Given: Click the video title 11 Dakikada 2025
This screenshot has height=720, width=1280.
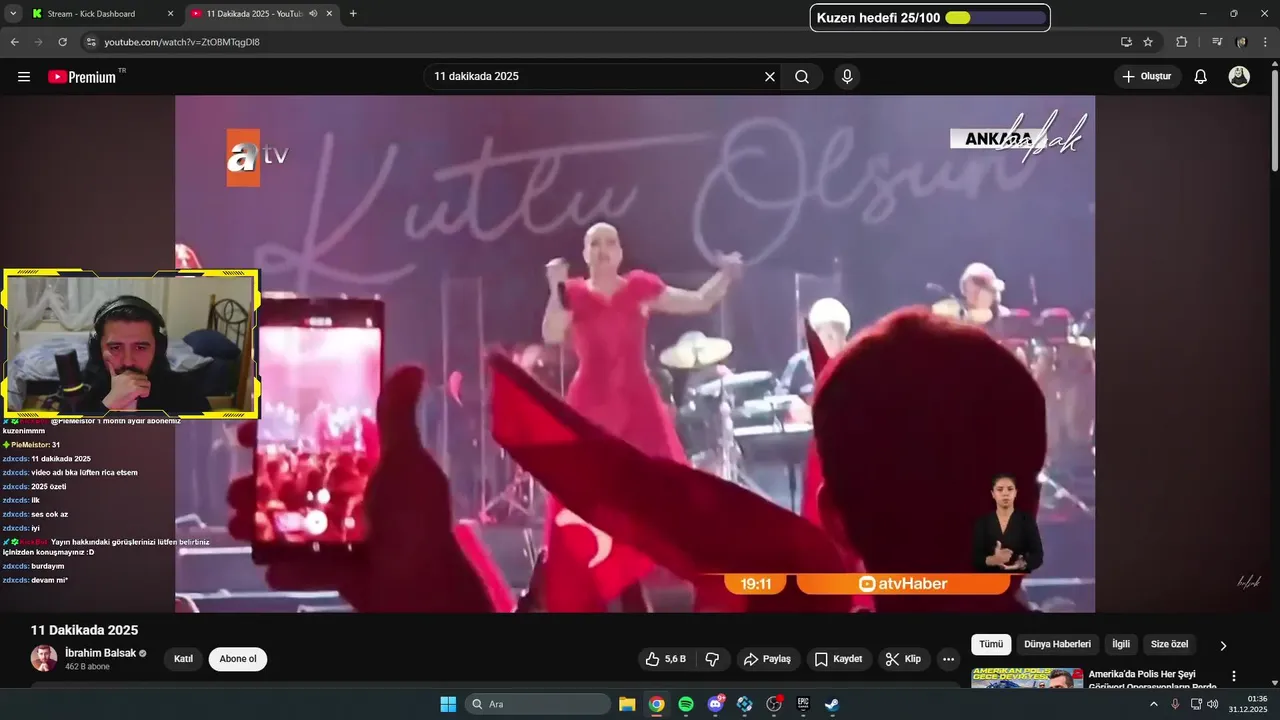Looking at the screenshot, I should (x=84, y=630).
